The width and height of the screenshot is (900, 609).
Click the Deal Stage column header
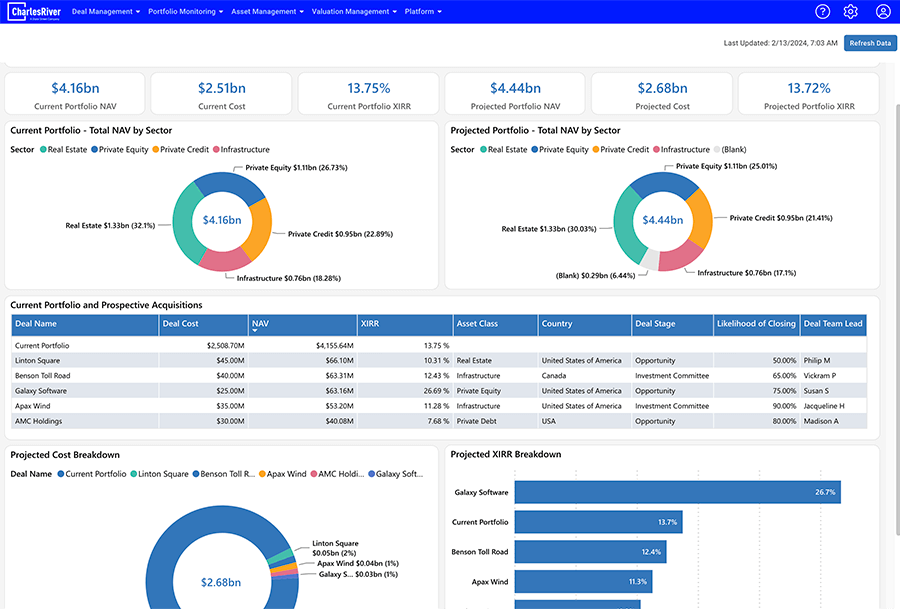click(672, 324)
